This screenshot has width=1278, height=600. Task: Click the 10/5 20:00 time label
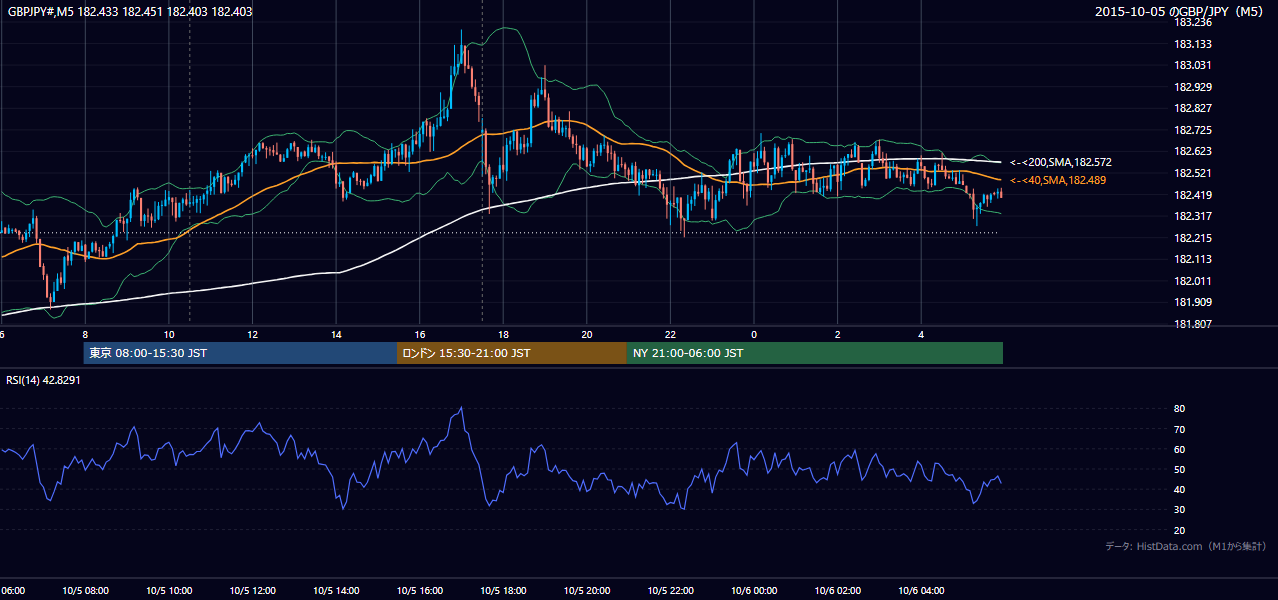[x=587, y=591]
